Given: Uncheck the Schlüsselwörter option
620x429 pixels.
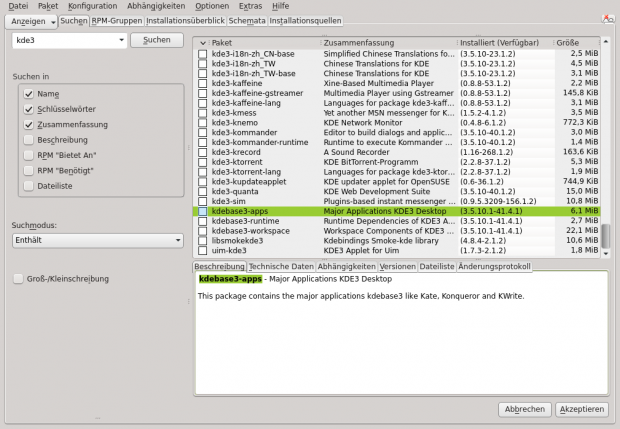Looking at the screenshot, I should [28, 109].
